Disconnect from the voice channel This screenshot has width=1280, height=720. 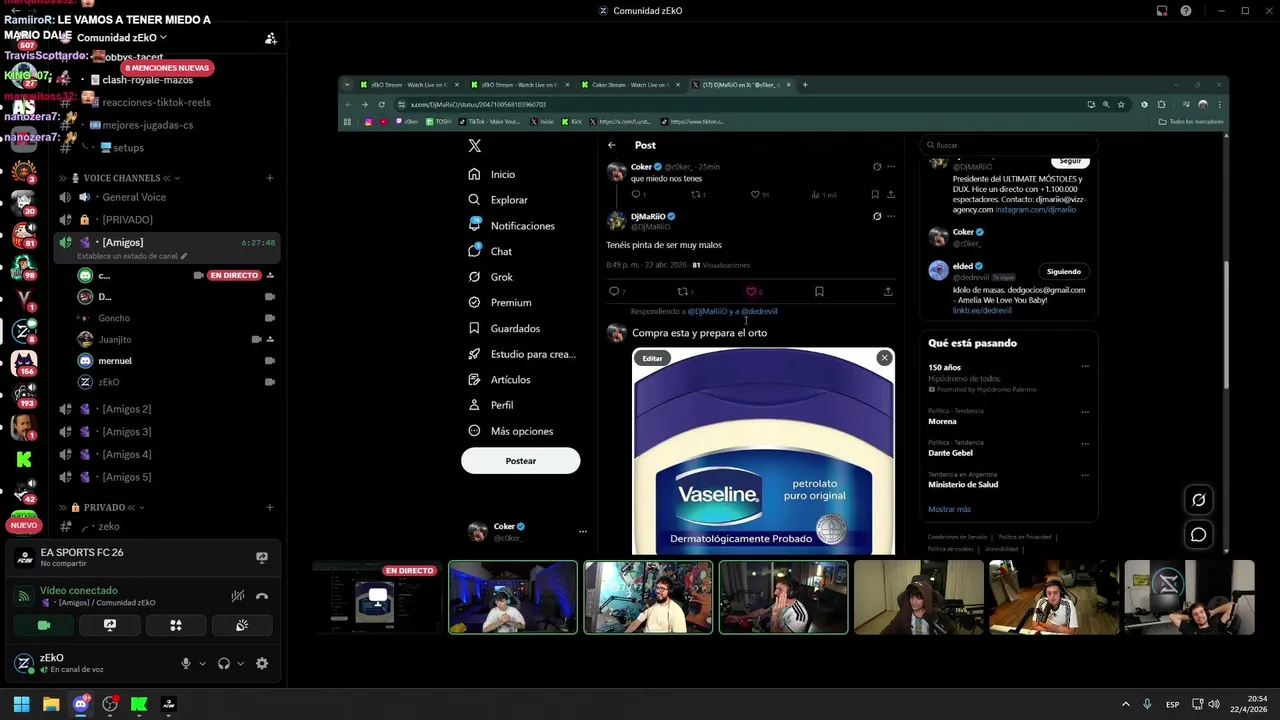[262, 596]
